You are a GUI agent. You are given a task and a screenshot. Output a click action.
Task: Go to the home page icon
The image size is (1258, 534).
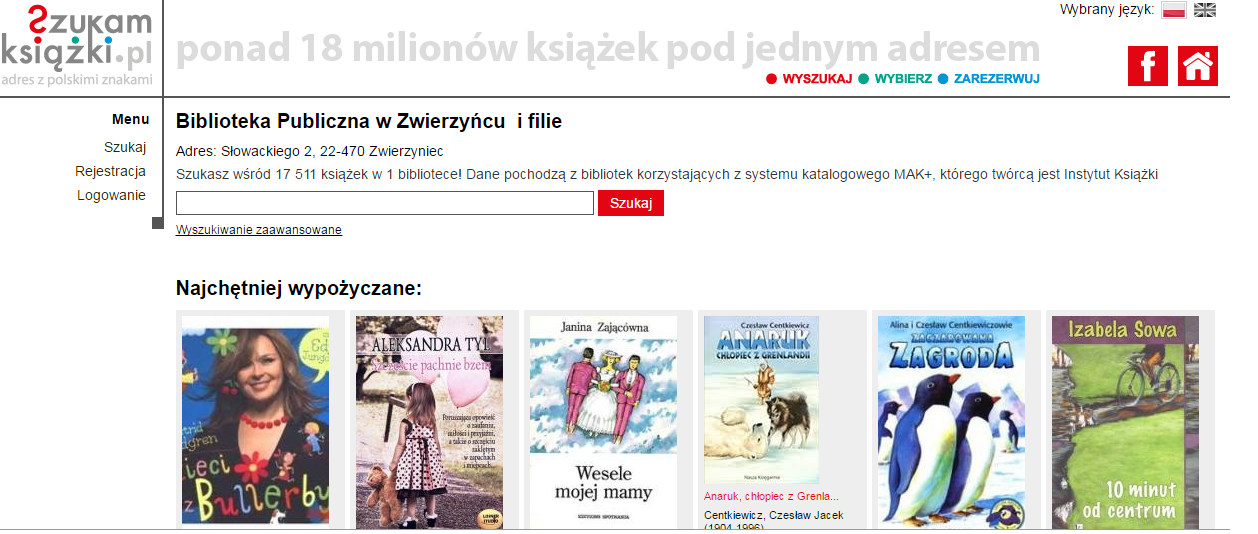pyautogui.click(x=1198, y=66)
